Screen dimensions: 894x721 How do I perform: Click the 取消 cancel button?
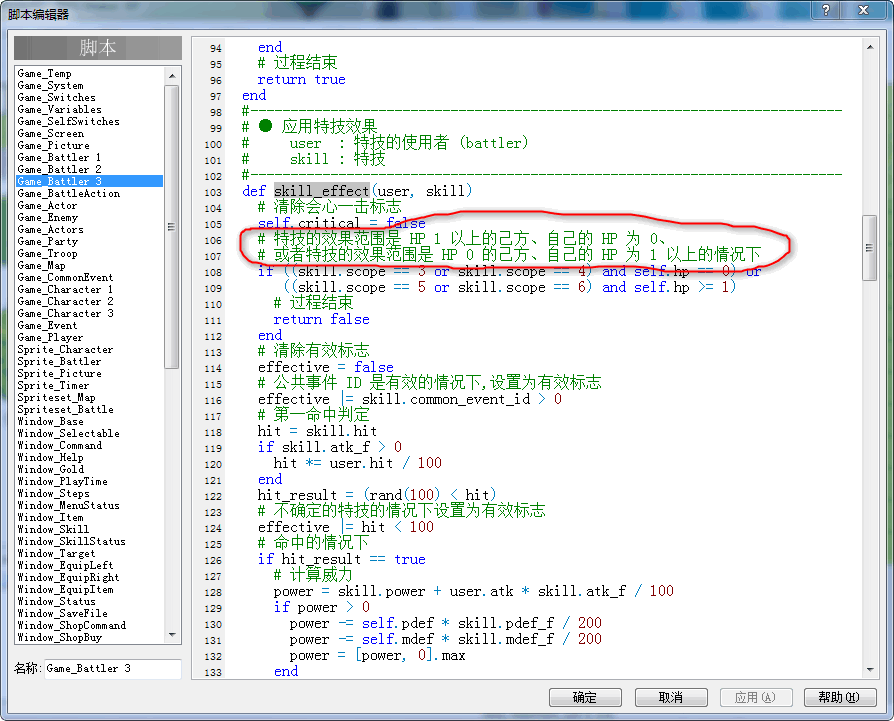tap(671, 697)
